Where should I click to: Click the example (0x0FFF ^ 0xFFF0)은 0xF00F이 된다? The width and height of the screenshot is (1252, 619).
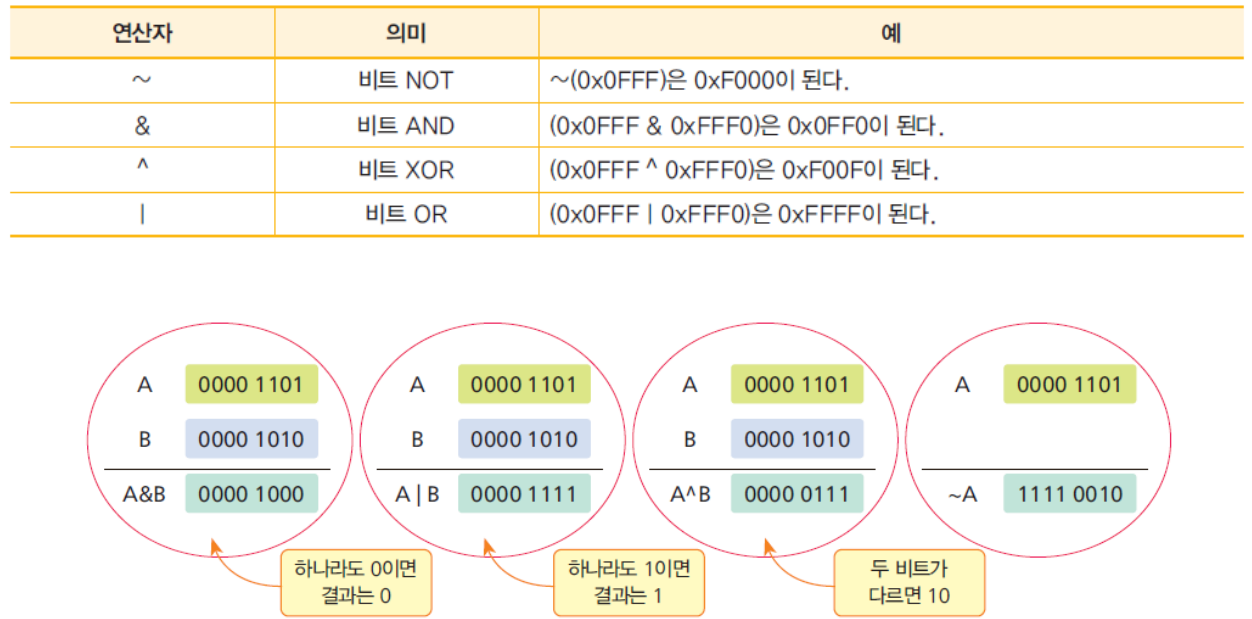pos(744,170)
